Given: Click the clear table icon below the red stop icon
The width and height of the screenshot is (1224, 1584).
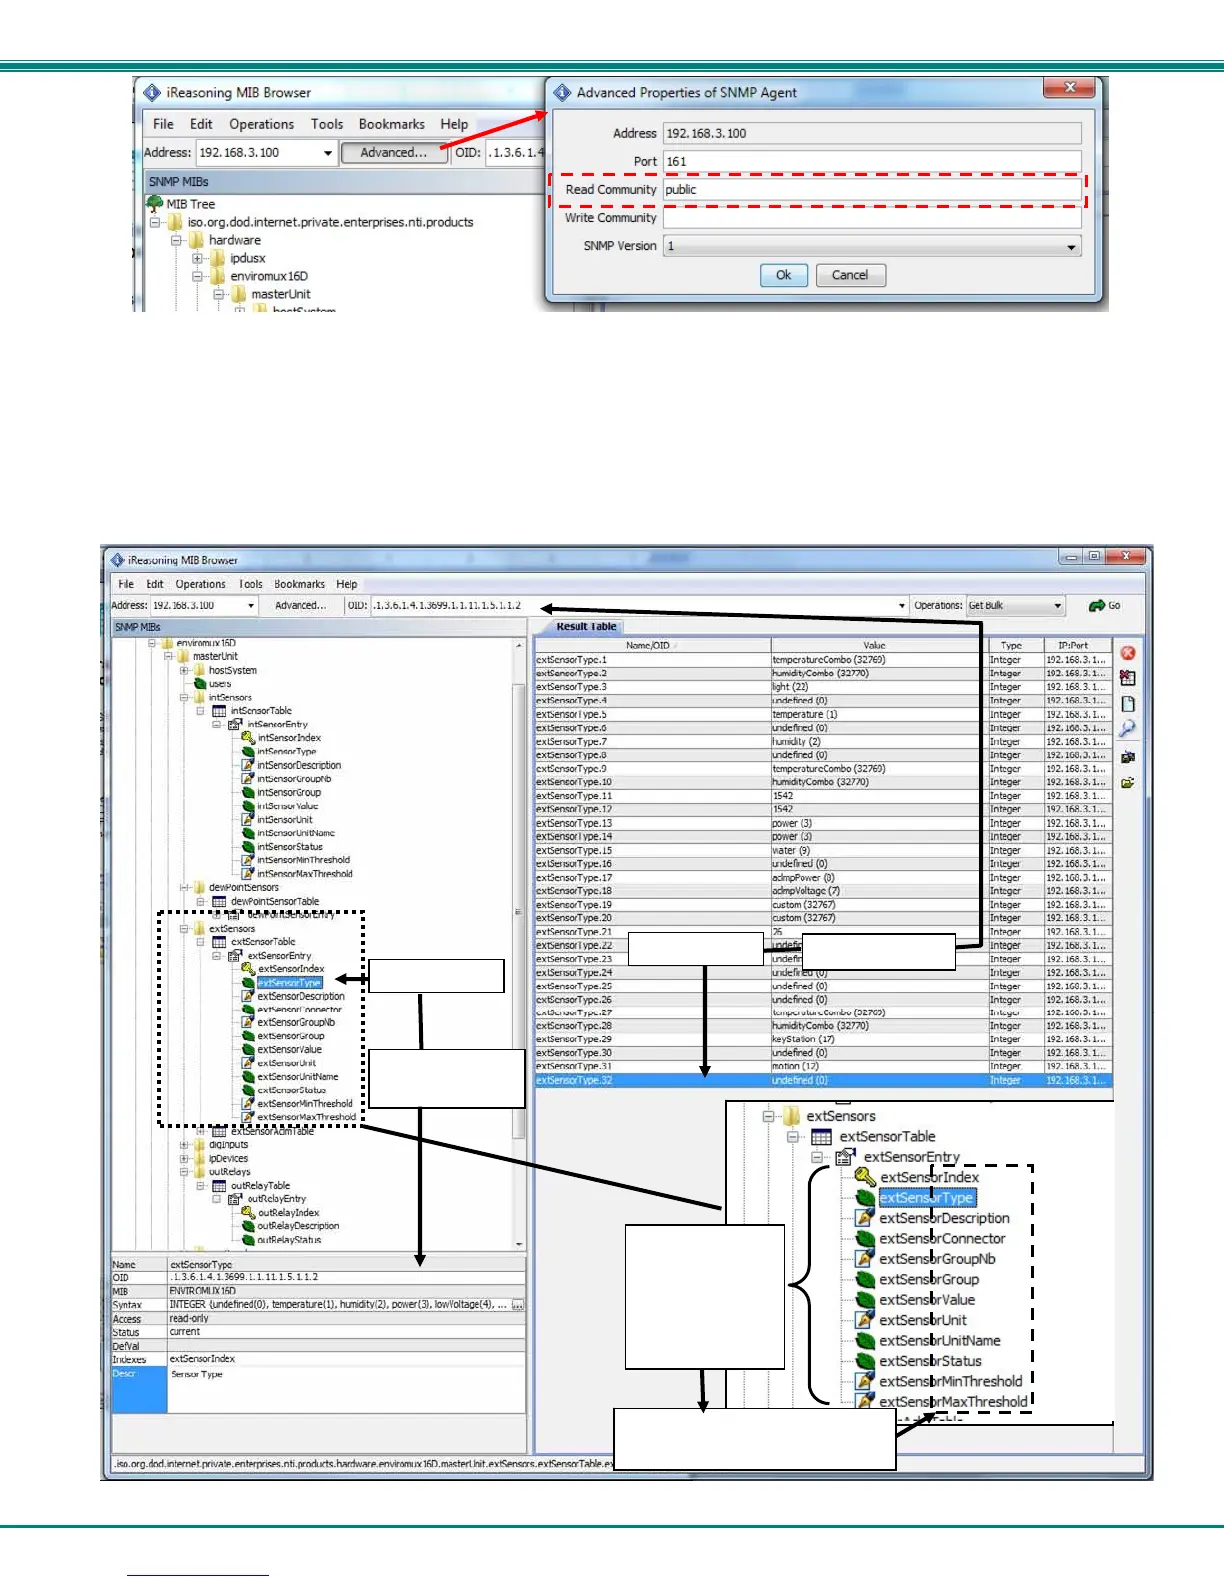Looking at the screenshot, I should pyautogui.click(x=1128, y=678).
